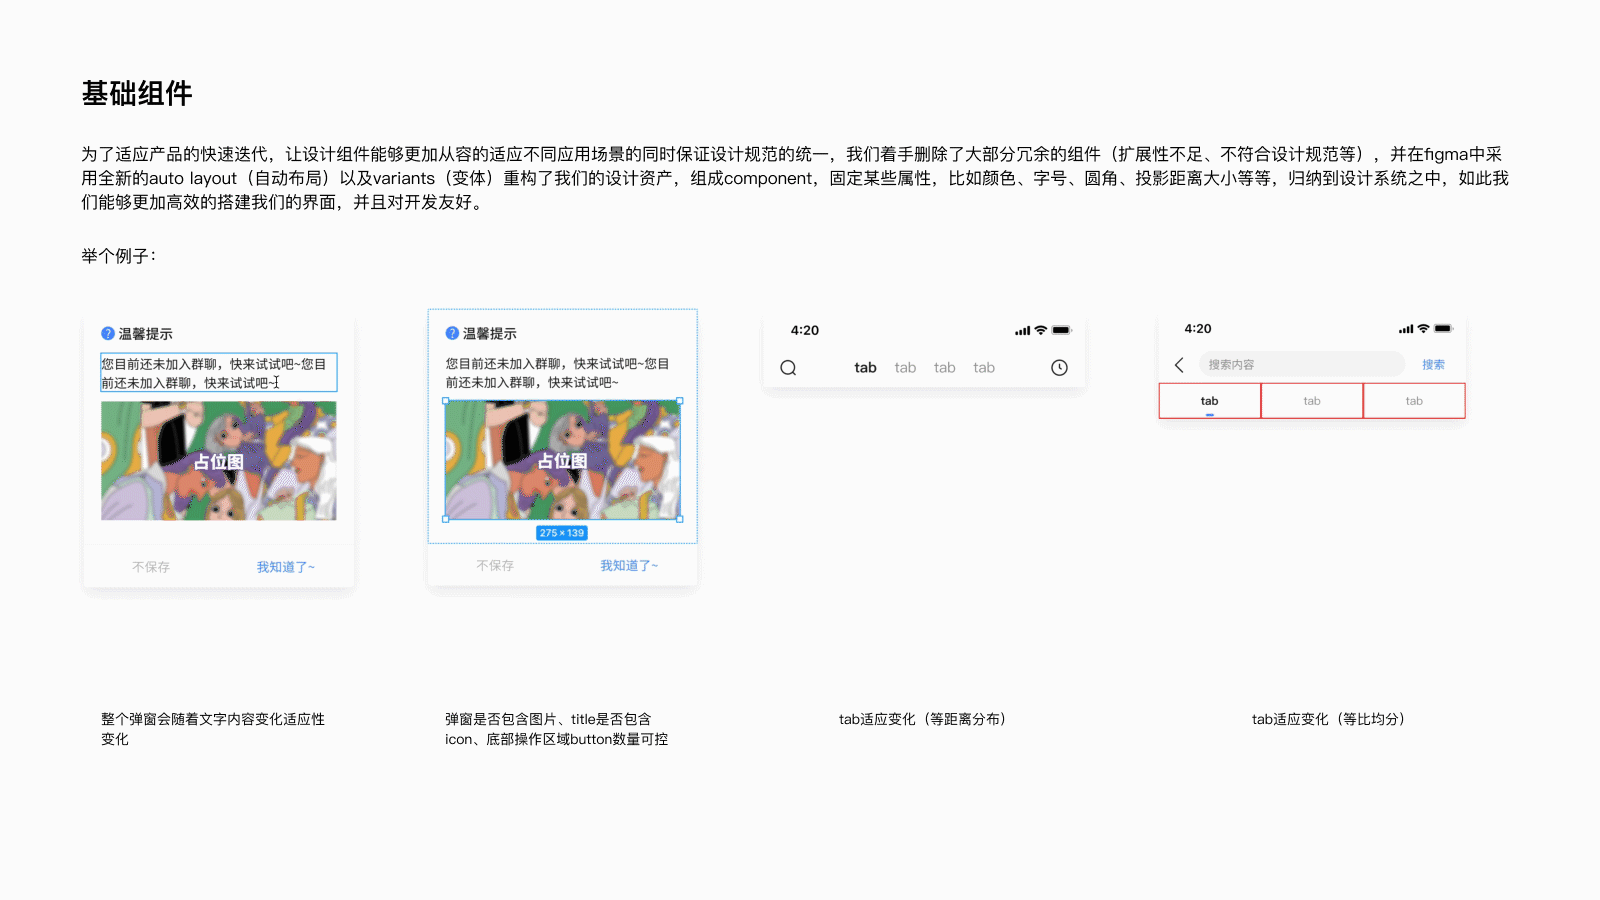The height and width of the screenshot is (900, 1600).
Task: Select the last tab in red-outlined bar
Action: [1414, 401]
